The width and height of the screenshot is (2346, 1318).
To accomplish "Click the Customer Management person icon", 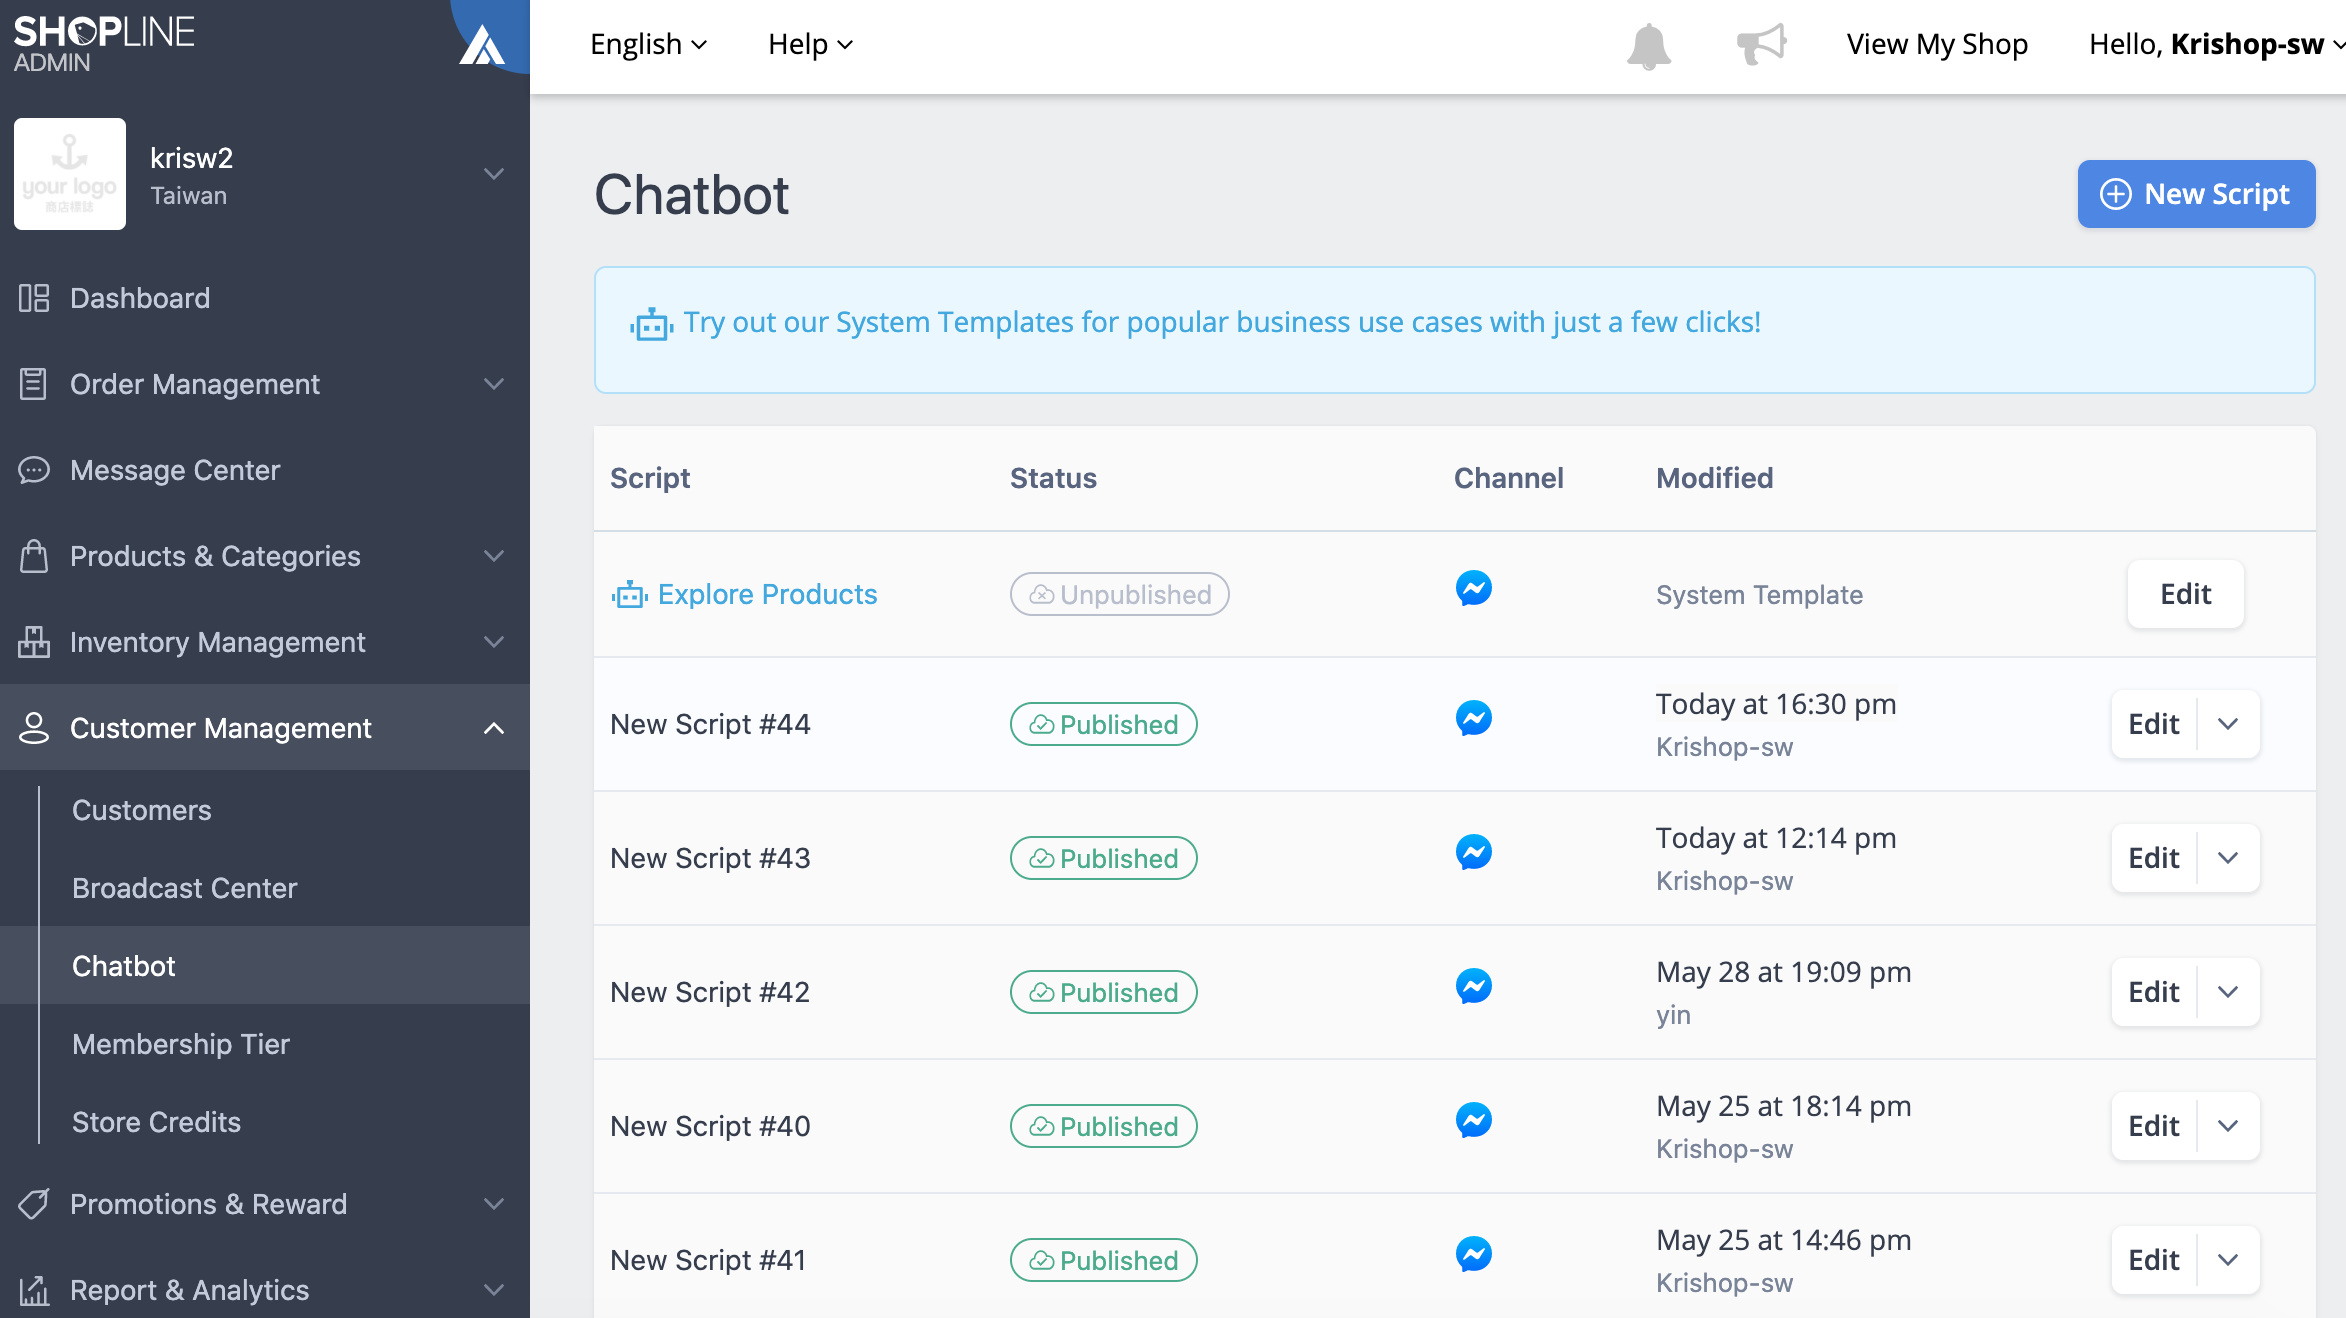I will coord(34,728).
